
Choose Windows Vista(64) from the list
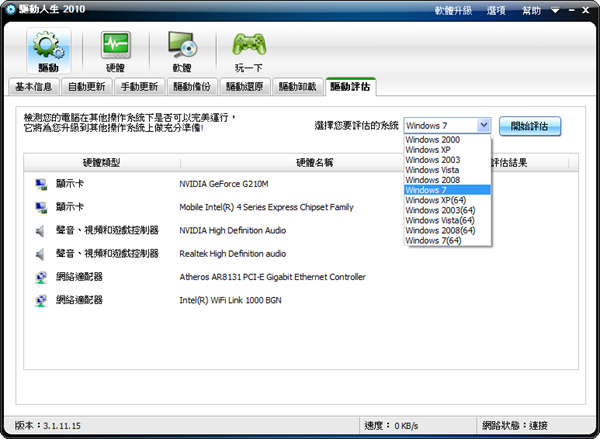coord(448,220)
